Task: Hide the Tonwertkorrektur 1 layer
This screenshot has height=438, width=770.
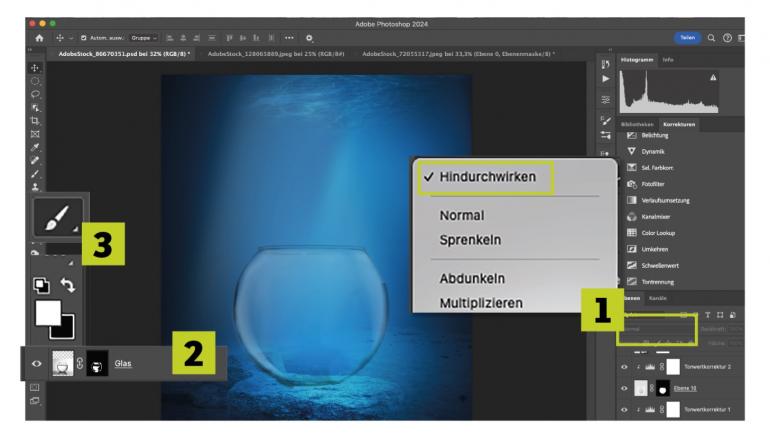Action: click(x=624, y=410)
